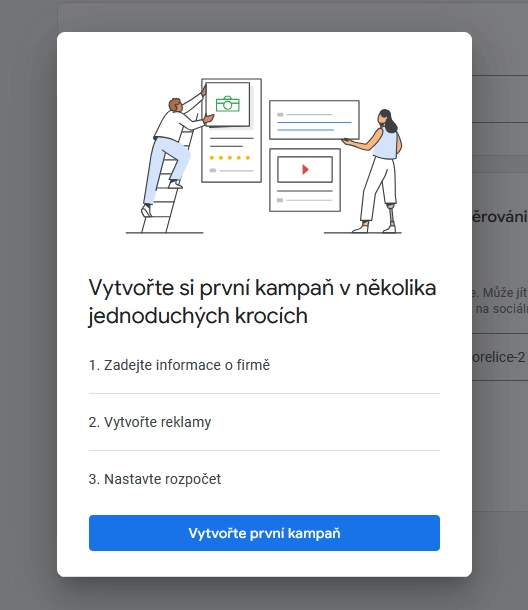Click the partially hidden ěrování heading behind dialog
Viewport: 528px width, 610px height.
(500, 217)
